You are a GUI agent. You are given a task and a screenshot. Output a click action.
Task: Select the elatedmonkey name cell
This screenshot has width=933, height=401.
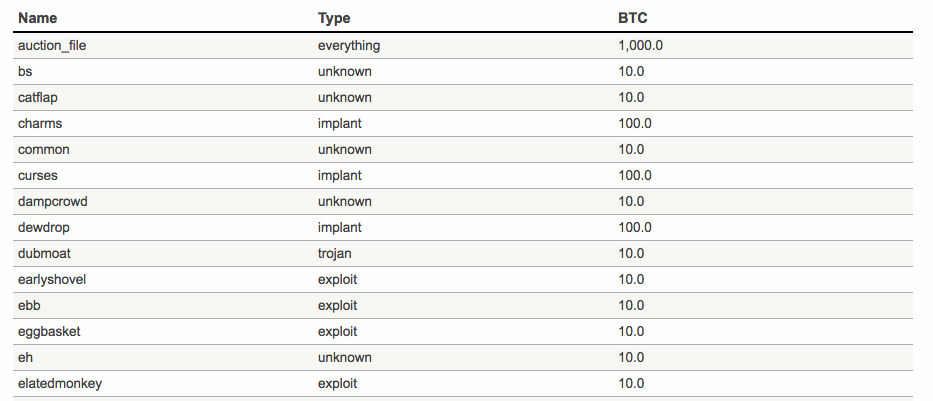[60, 384]
